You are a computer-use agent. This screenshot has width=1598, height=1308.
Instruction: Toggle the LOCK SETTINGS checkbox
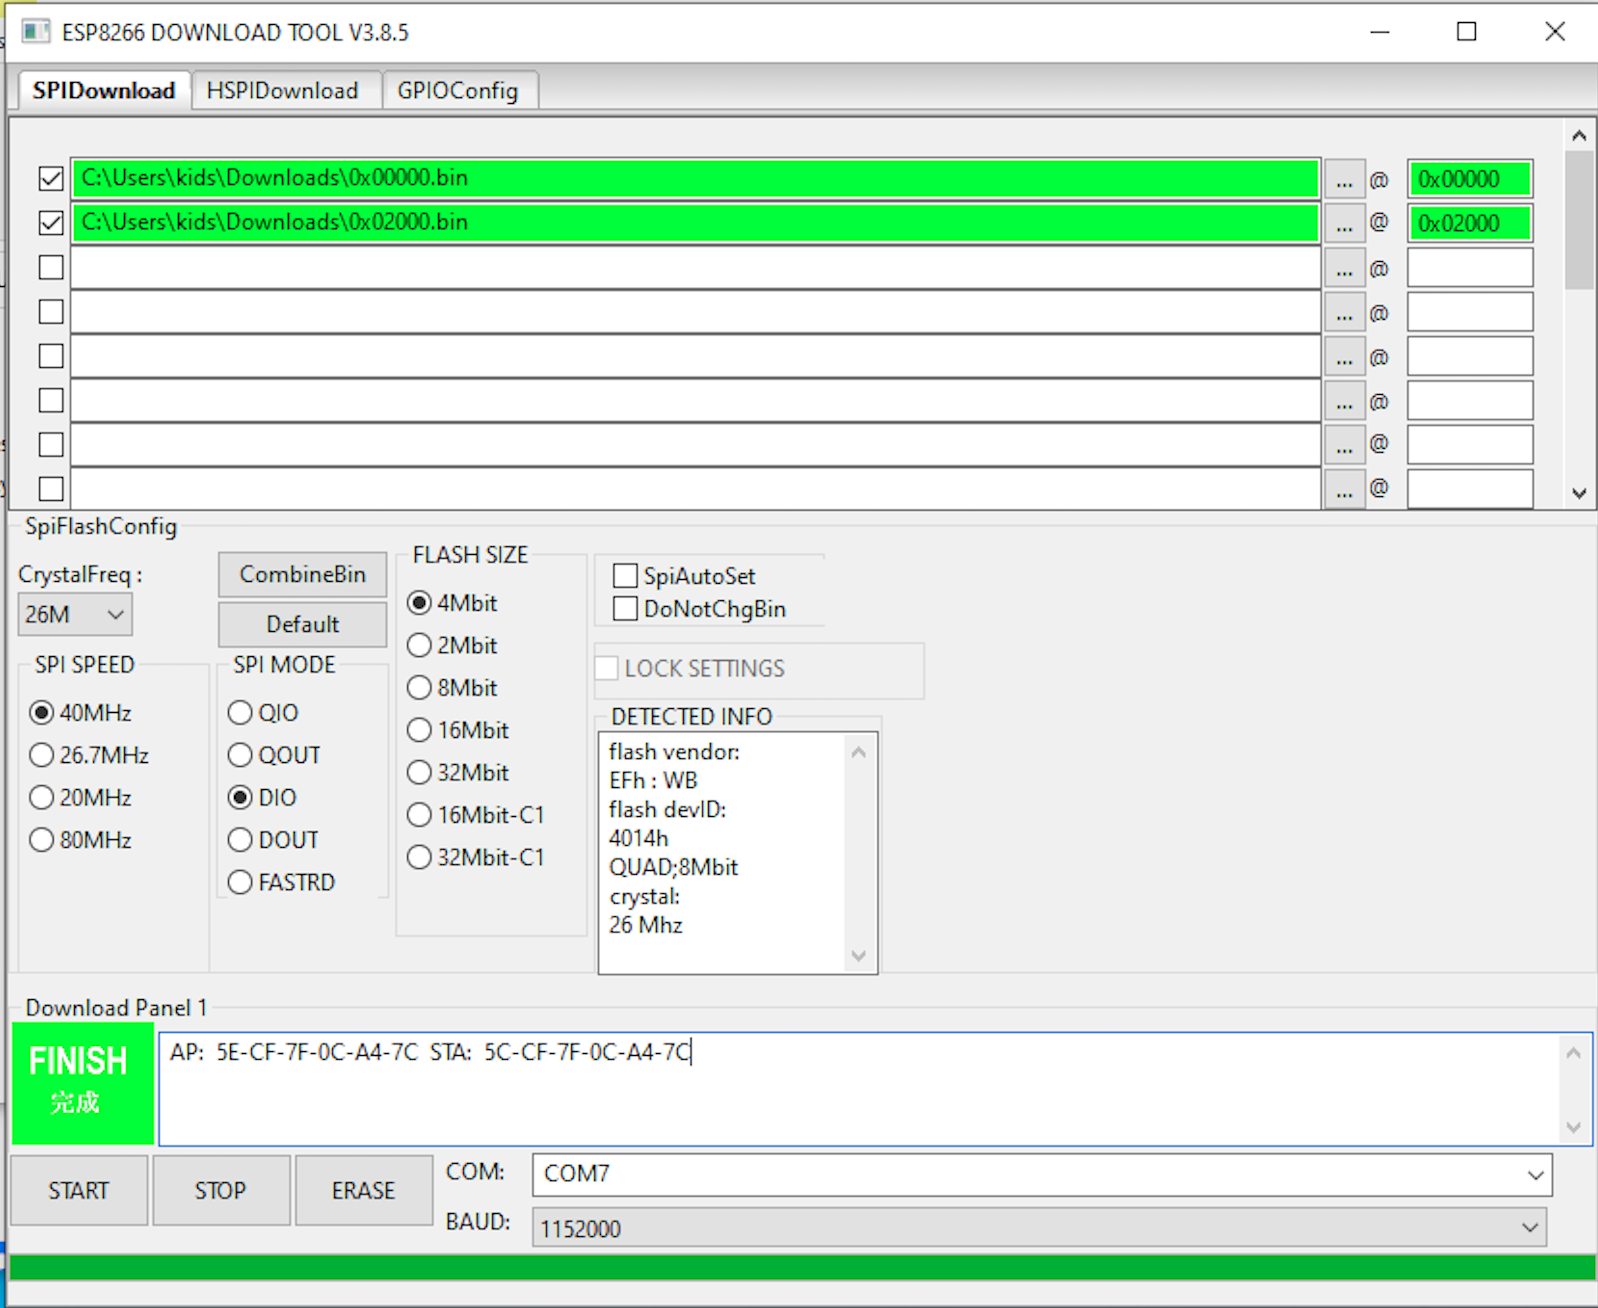click(690, 668)
